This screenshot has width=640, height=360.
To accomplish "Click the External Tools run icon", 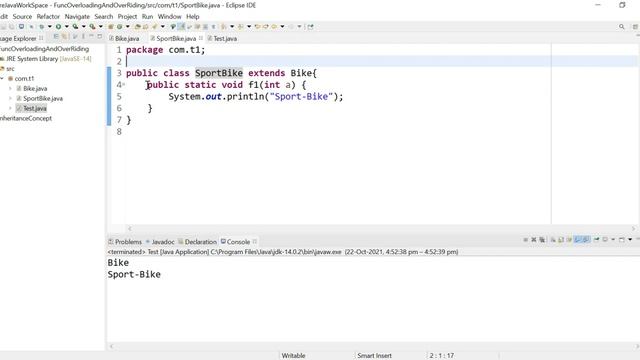I will (x=92, y=27).
